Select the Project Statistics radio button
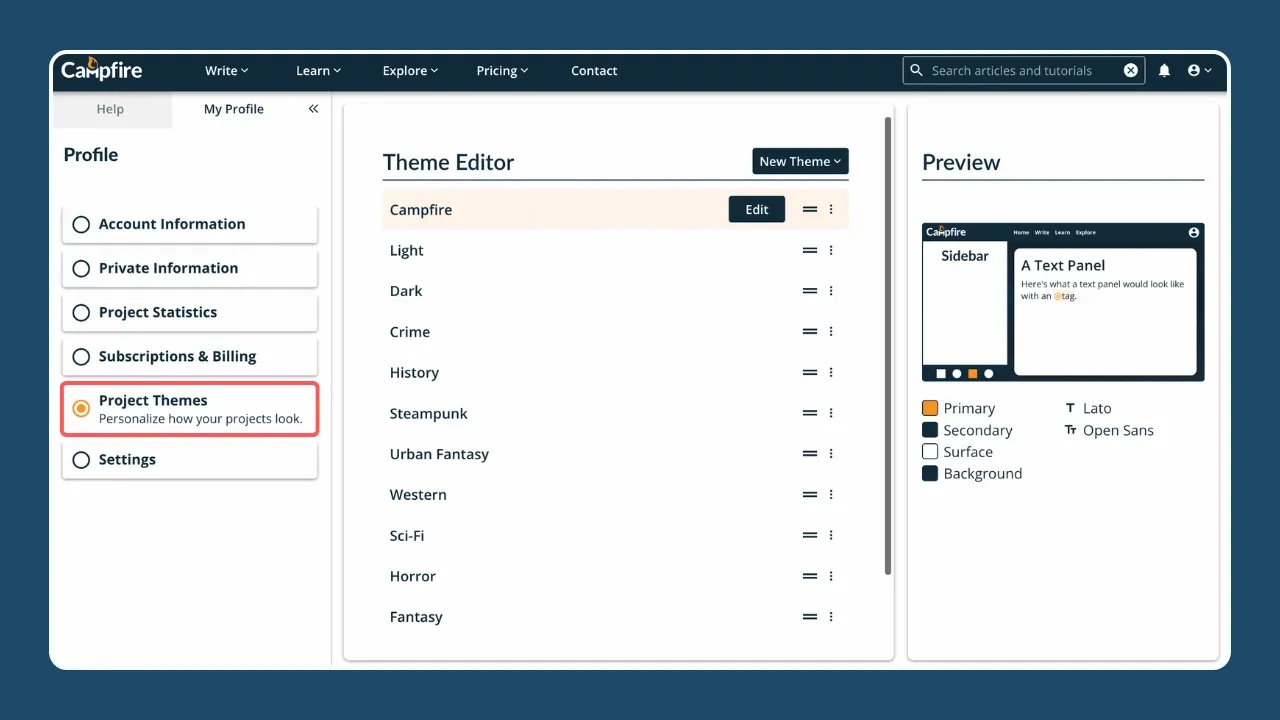1280x720 pixels. click(81, 312)
